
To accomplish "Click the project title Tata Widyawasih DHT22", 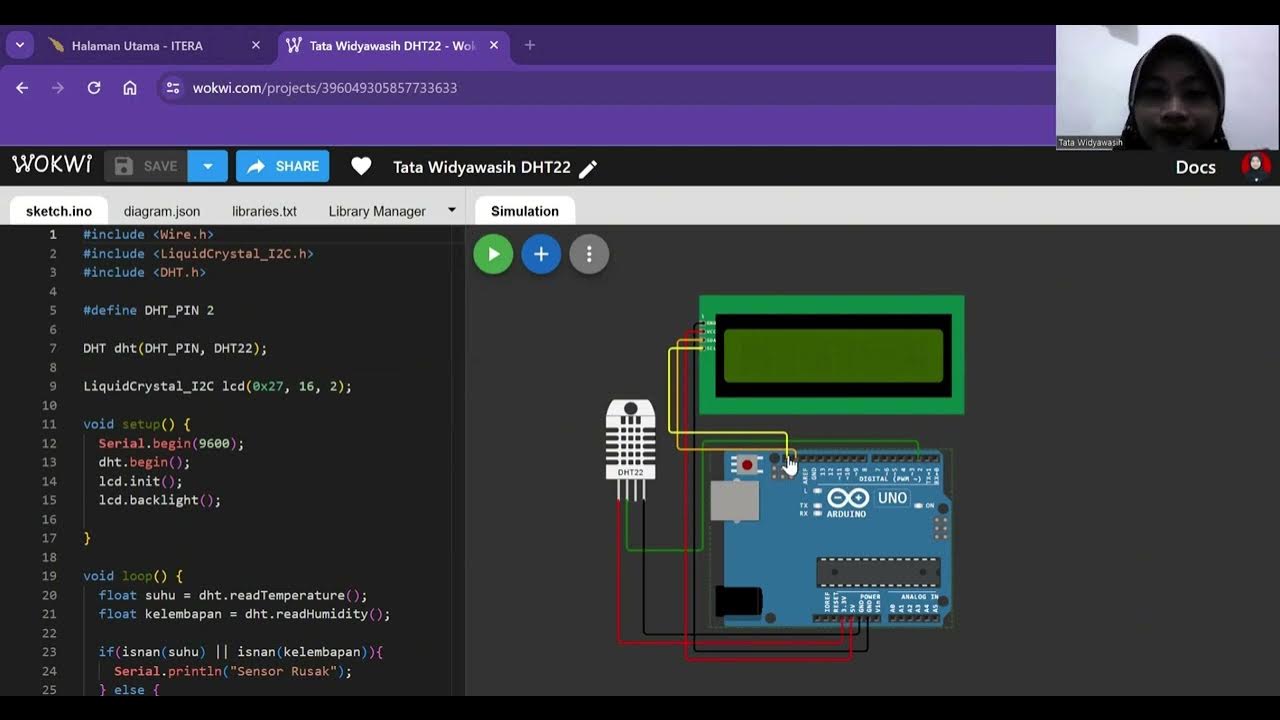I will pos(482,167).
